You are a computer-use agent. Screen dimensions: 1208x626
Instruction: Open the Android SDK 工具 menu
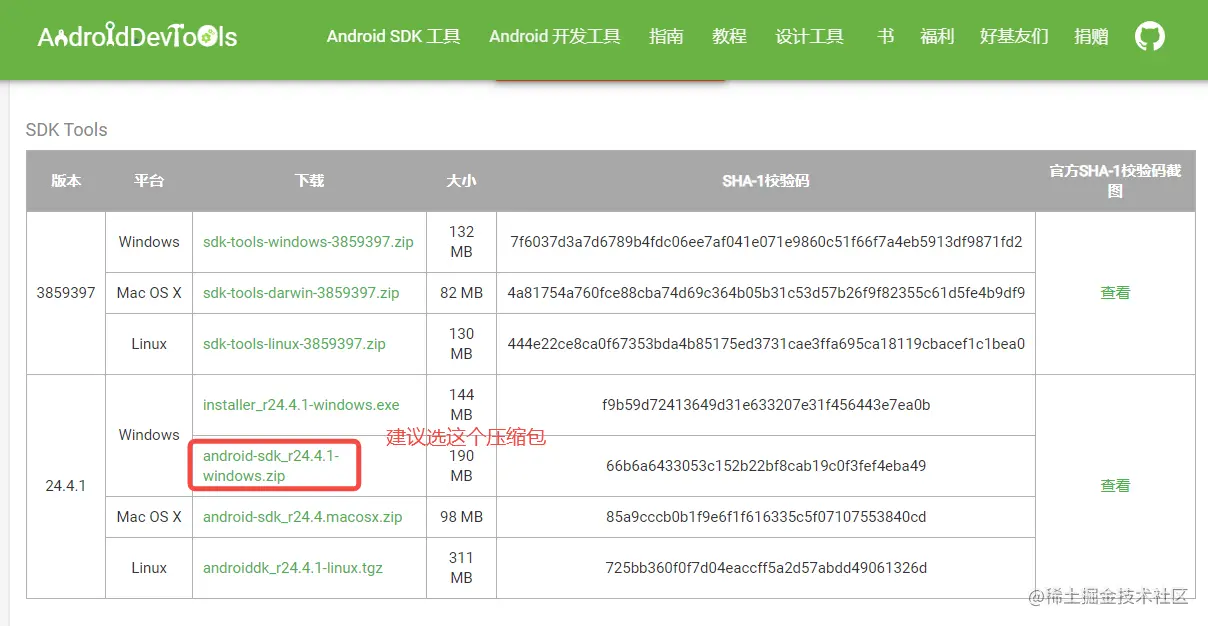point(394,37)
